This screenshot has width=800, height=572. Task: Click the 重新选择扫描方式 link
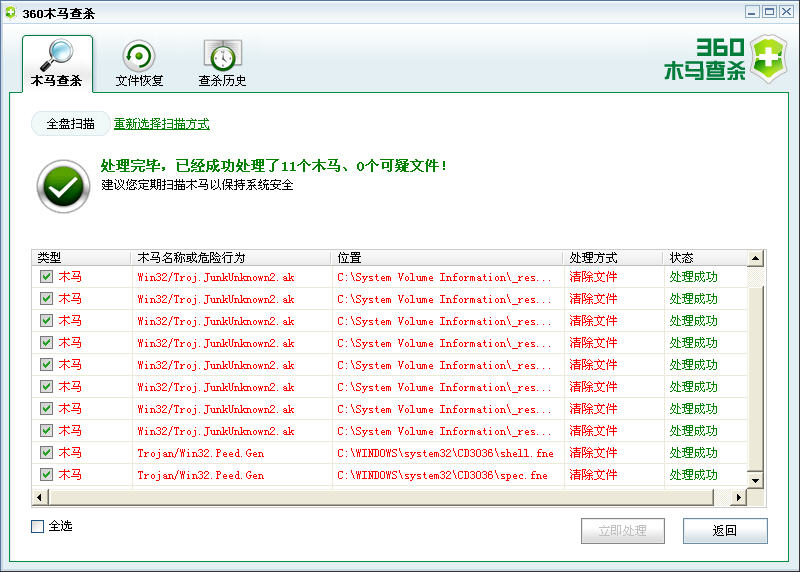click(161, 124)
